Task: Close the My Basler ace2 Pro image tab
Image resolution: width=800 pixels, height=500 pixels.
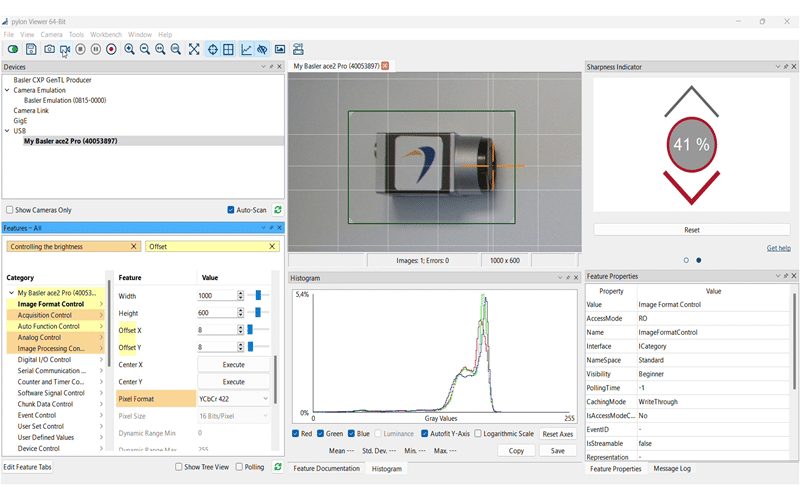Action: click(x=385, y=66)
